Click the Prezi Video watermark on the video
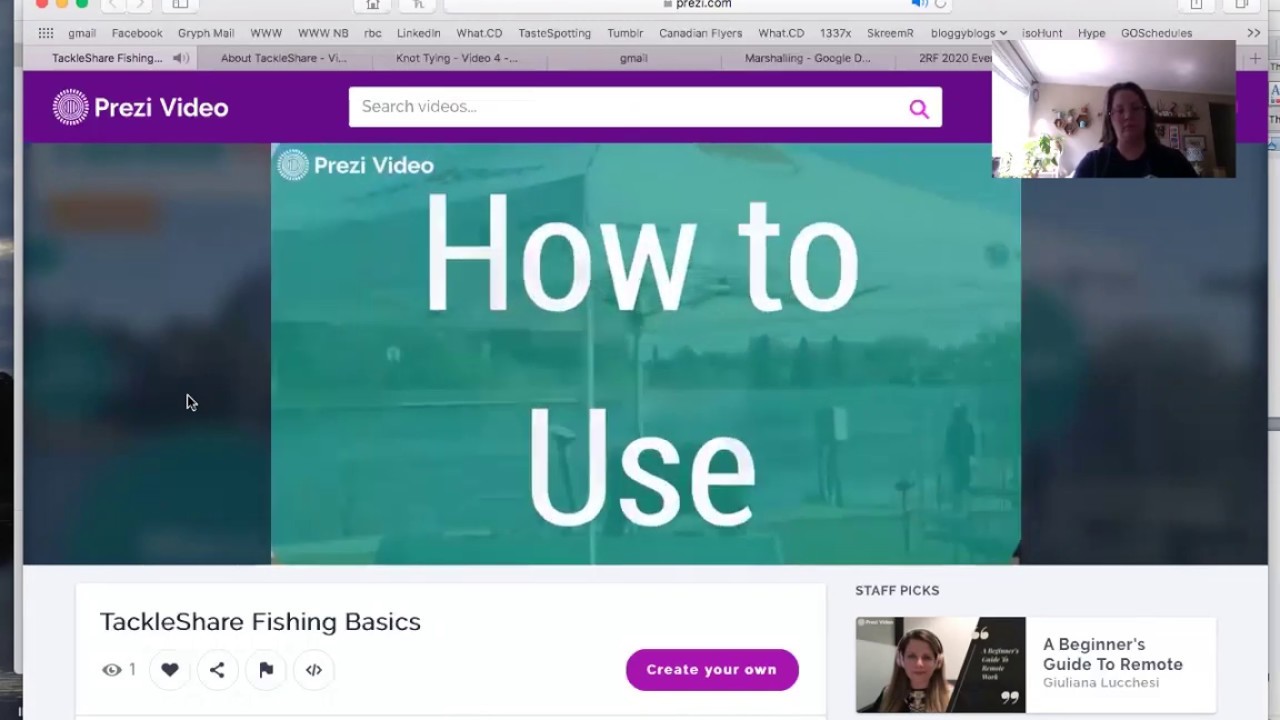The height and width of the screenshot is (720, 1280). (355, 165)
